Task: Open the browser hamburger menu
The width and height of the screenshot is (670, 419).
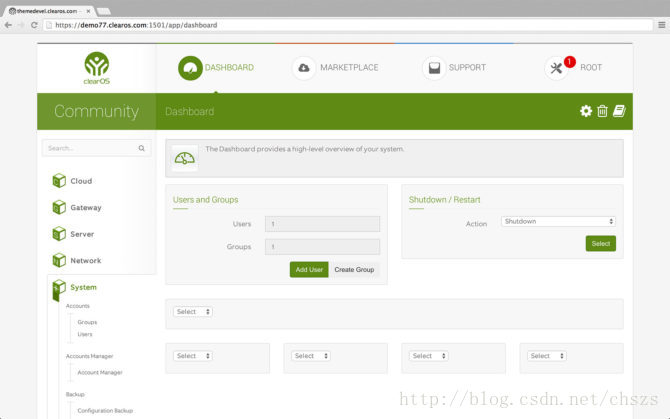Action: pos(661,25)
